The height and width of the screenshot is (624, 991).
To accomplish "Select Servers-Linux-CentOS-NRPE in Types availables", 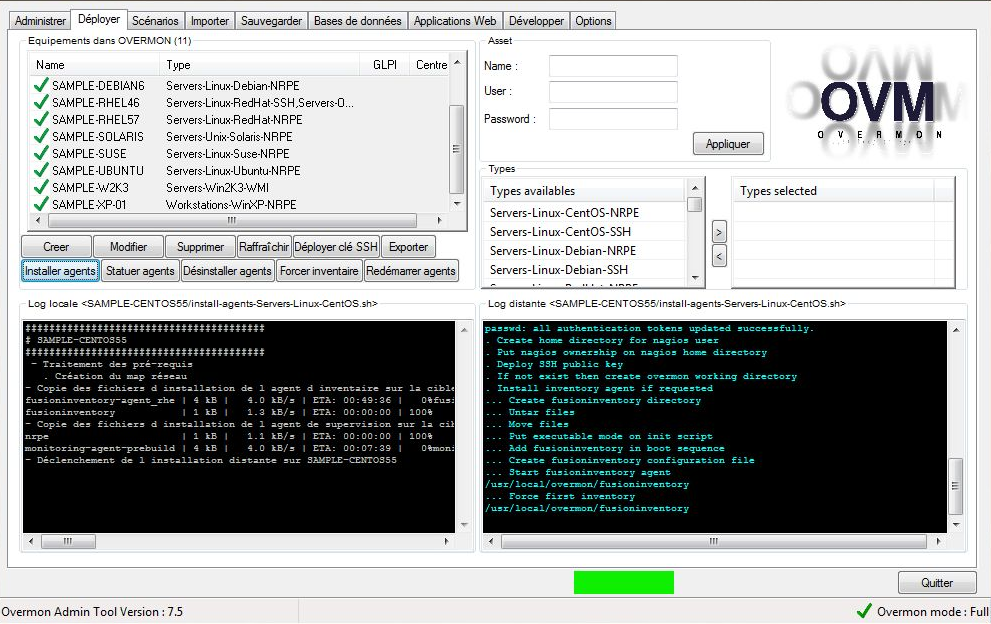I will pyautogui.click(x=564, y=212).
